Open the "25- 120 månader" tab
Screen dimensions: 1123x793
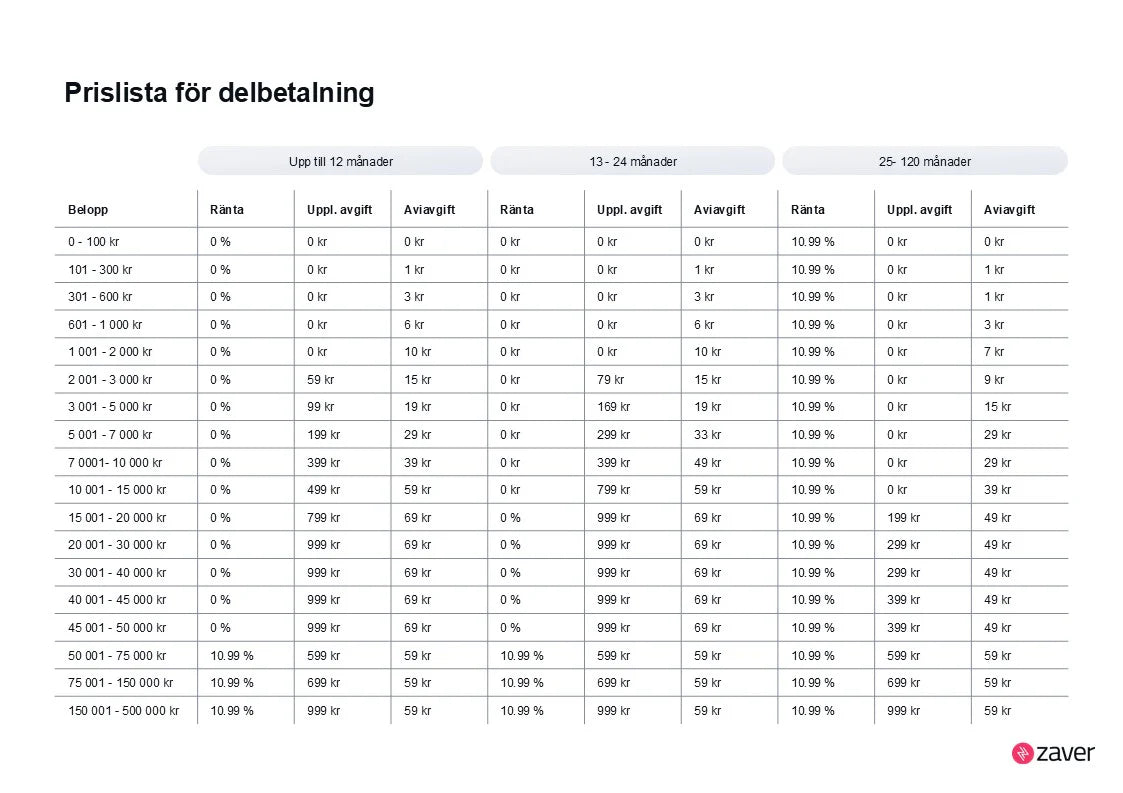click(924, 161)
